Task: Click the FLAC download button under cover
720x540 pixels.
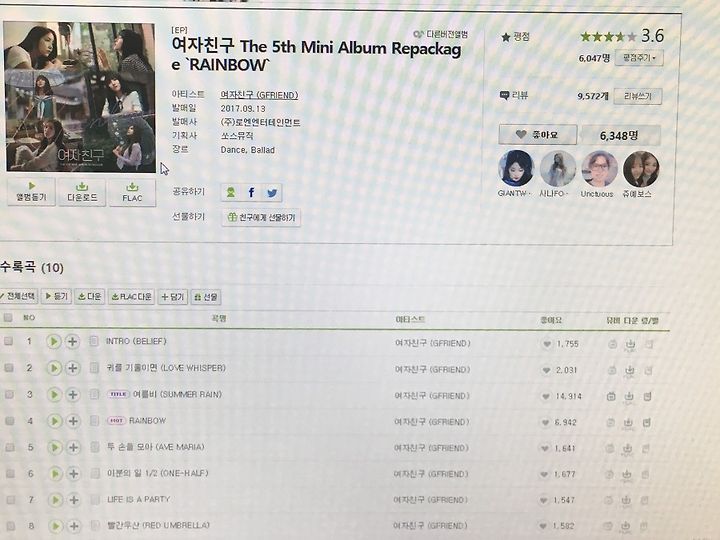Action: pyautogui.click(x=132, y=192)
